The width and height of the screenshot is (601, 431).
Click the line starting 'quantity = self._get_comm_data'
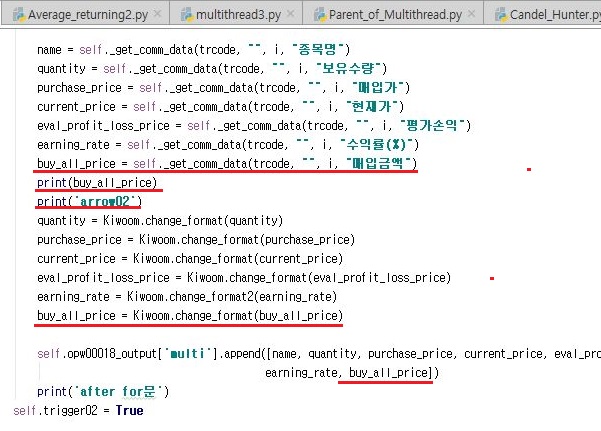(212, 69)
